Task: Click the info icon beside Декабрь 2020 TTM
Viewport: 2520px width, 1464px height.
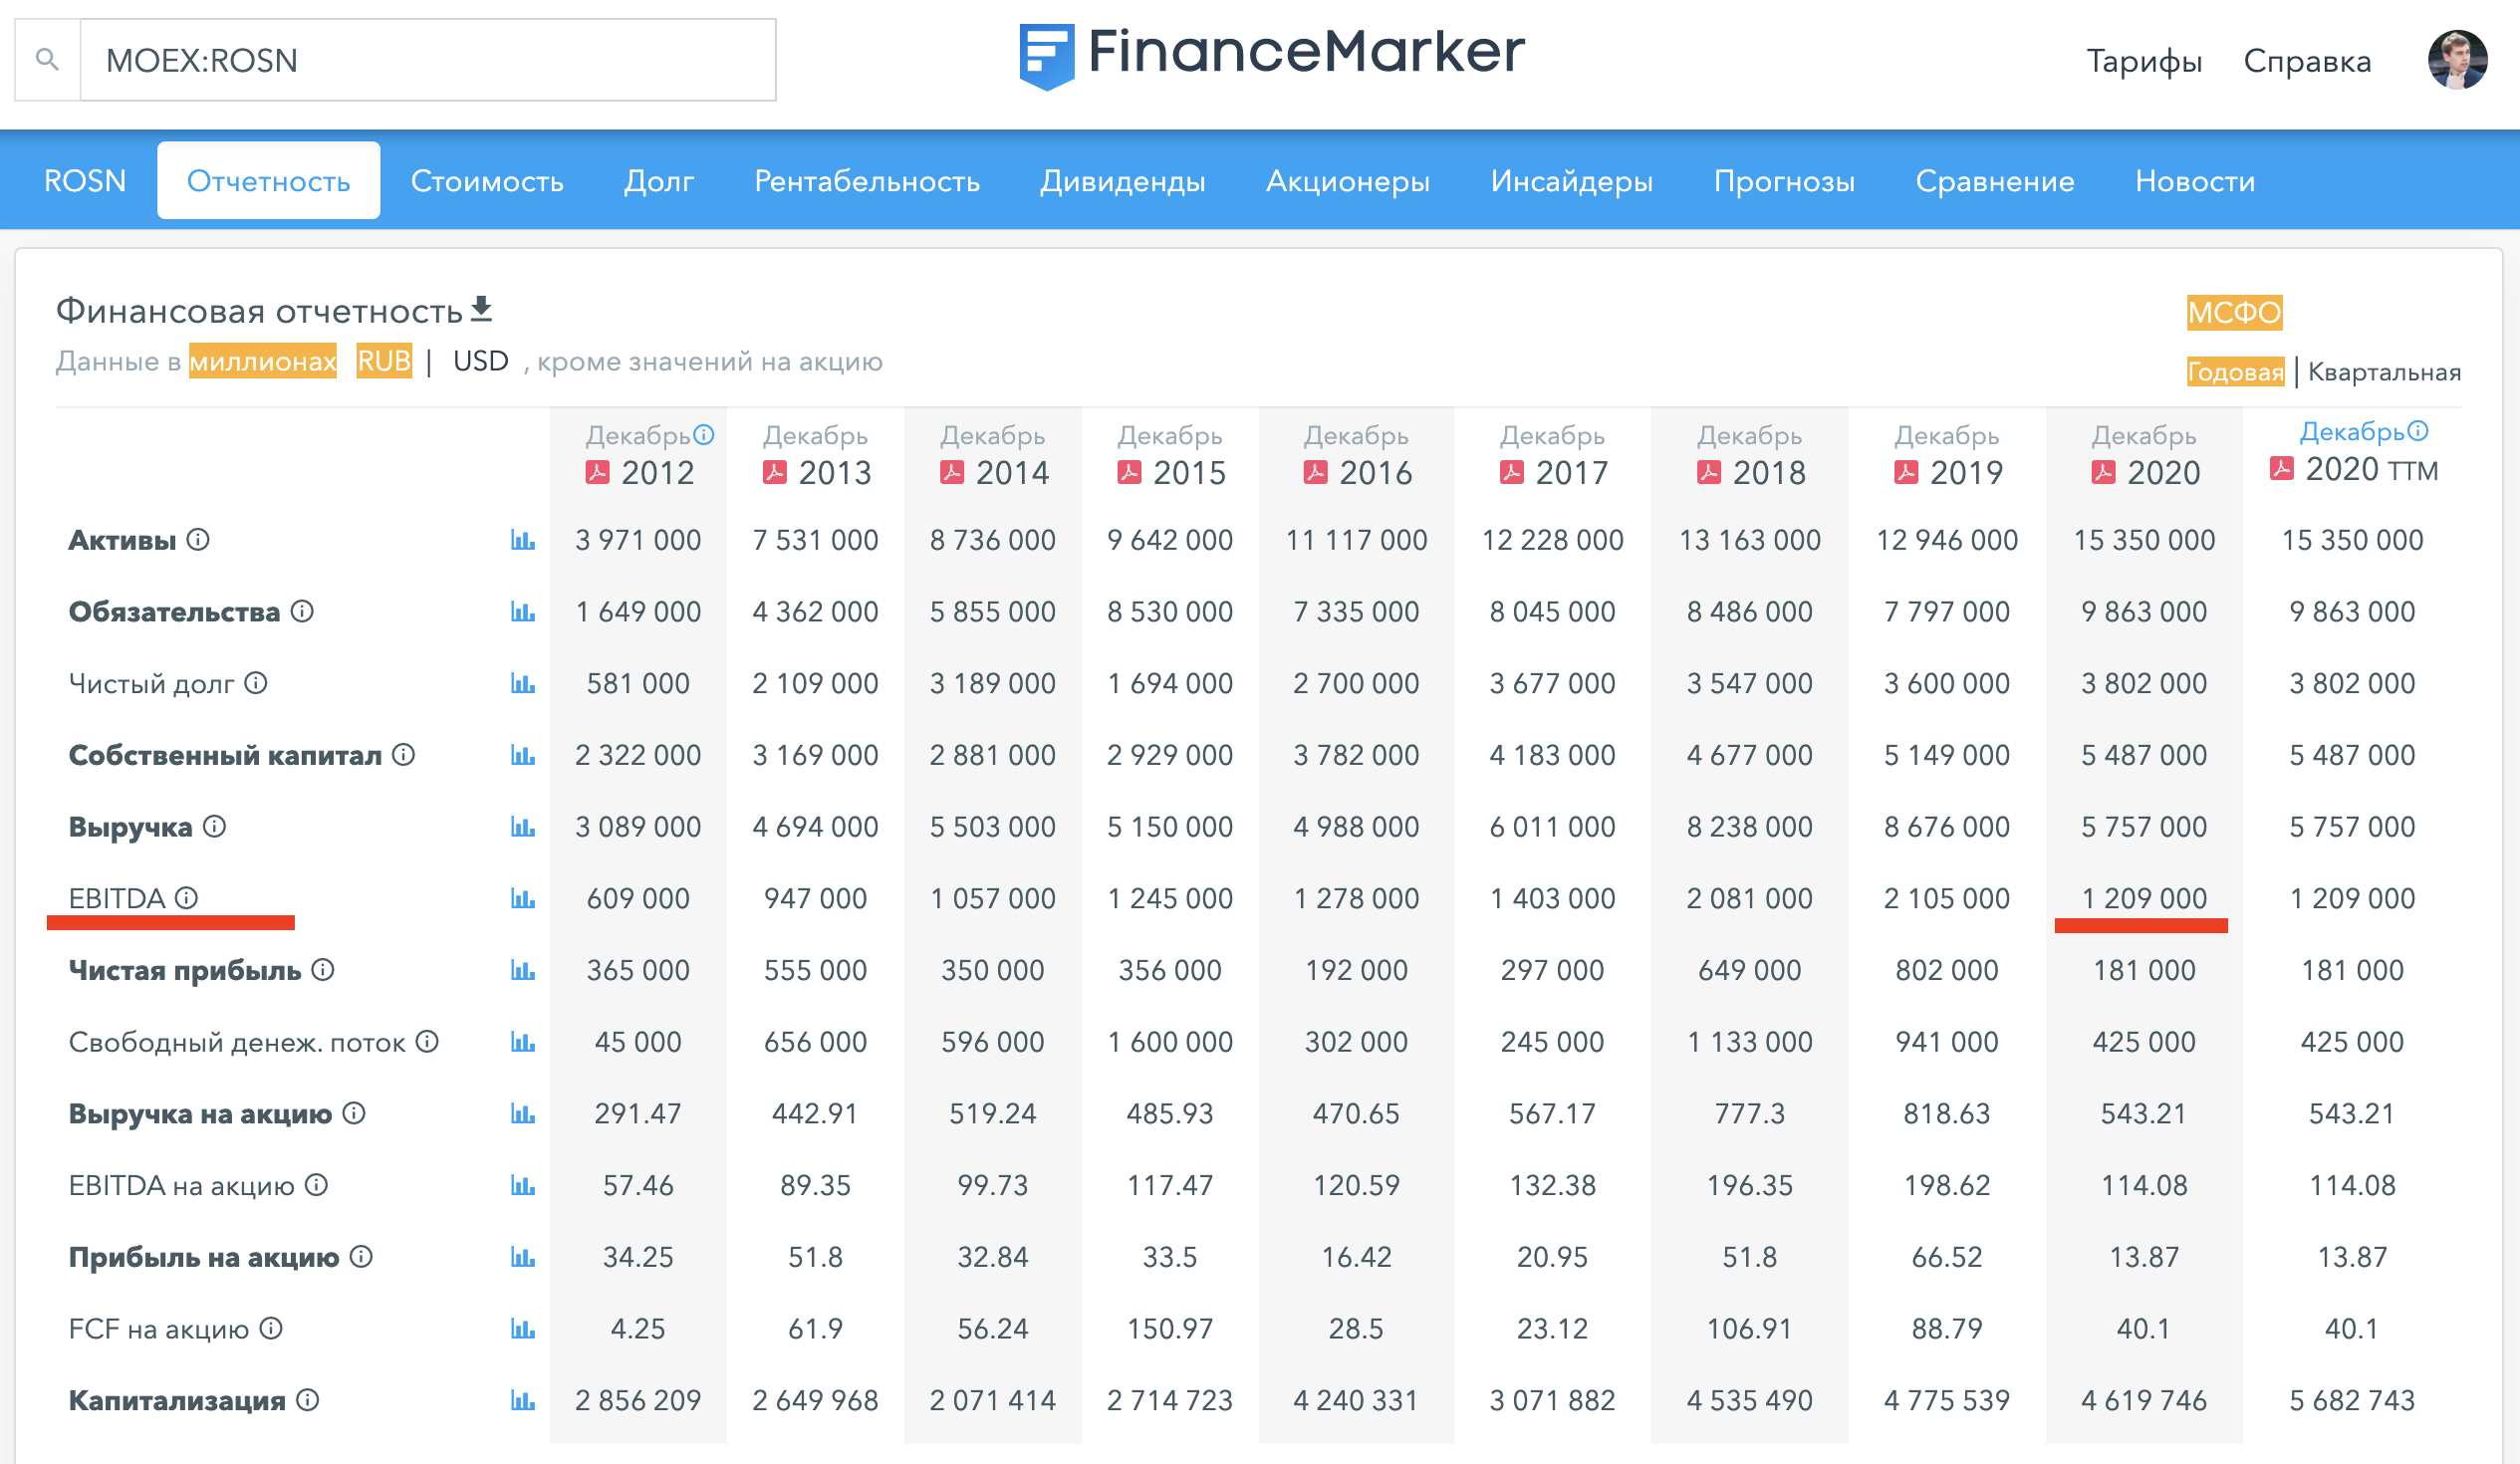Action: point(2418,430)
